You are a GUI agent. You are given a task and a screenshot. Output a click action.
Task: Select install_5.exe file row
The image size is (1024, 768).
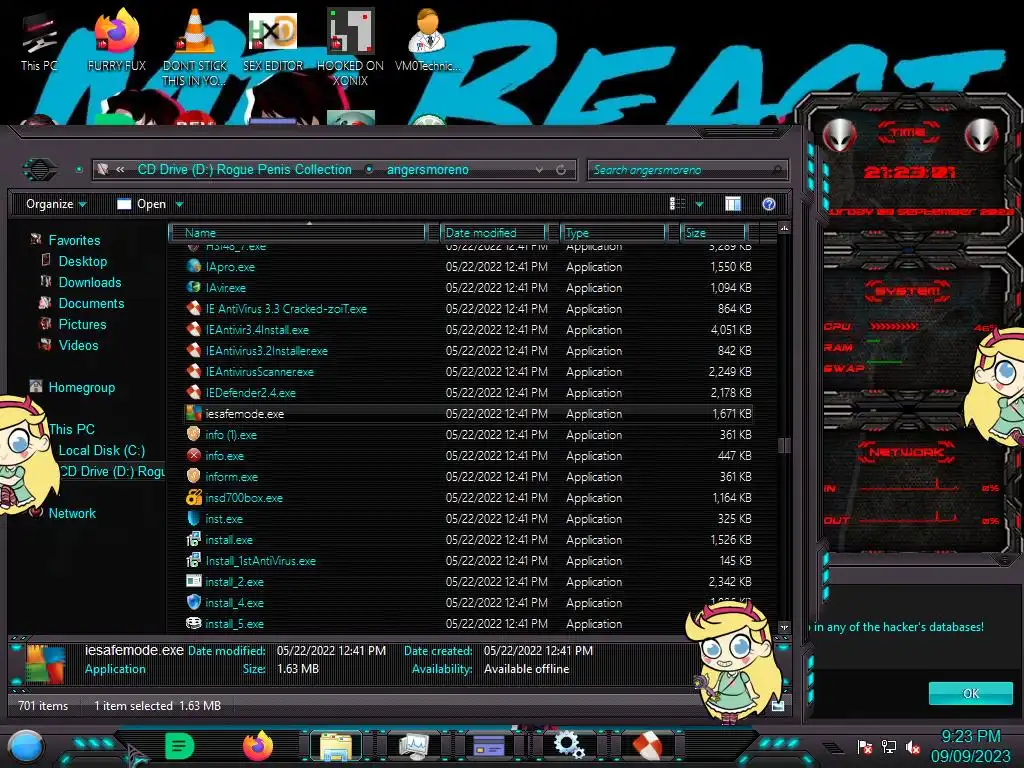coord(469,624)
